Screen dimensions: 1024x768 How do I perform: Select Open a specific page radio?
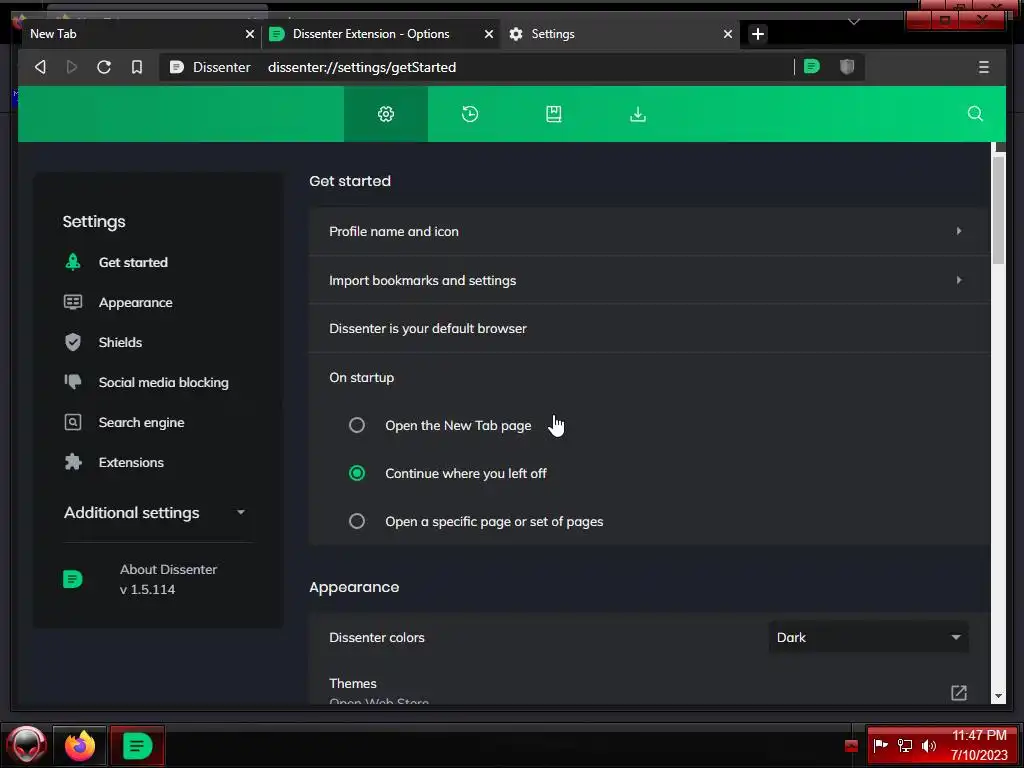pyautogui.click(x=357, y=521)
